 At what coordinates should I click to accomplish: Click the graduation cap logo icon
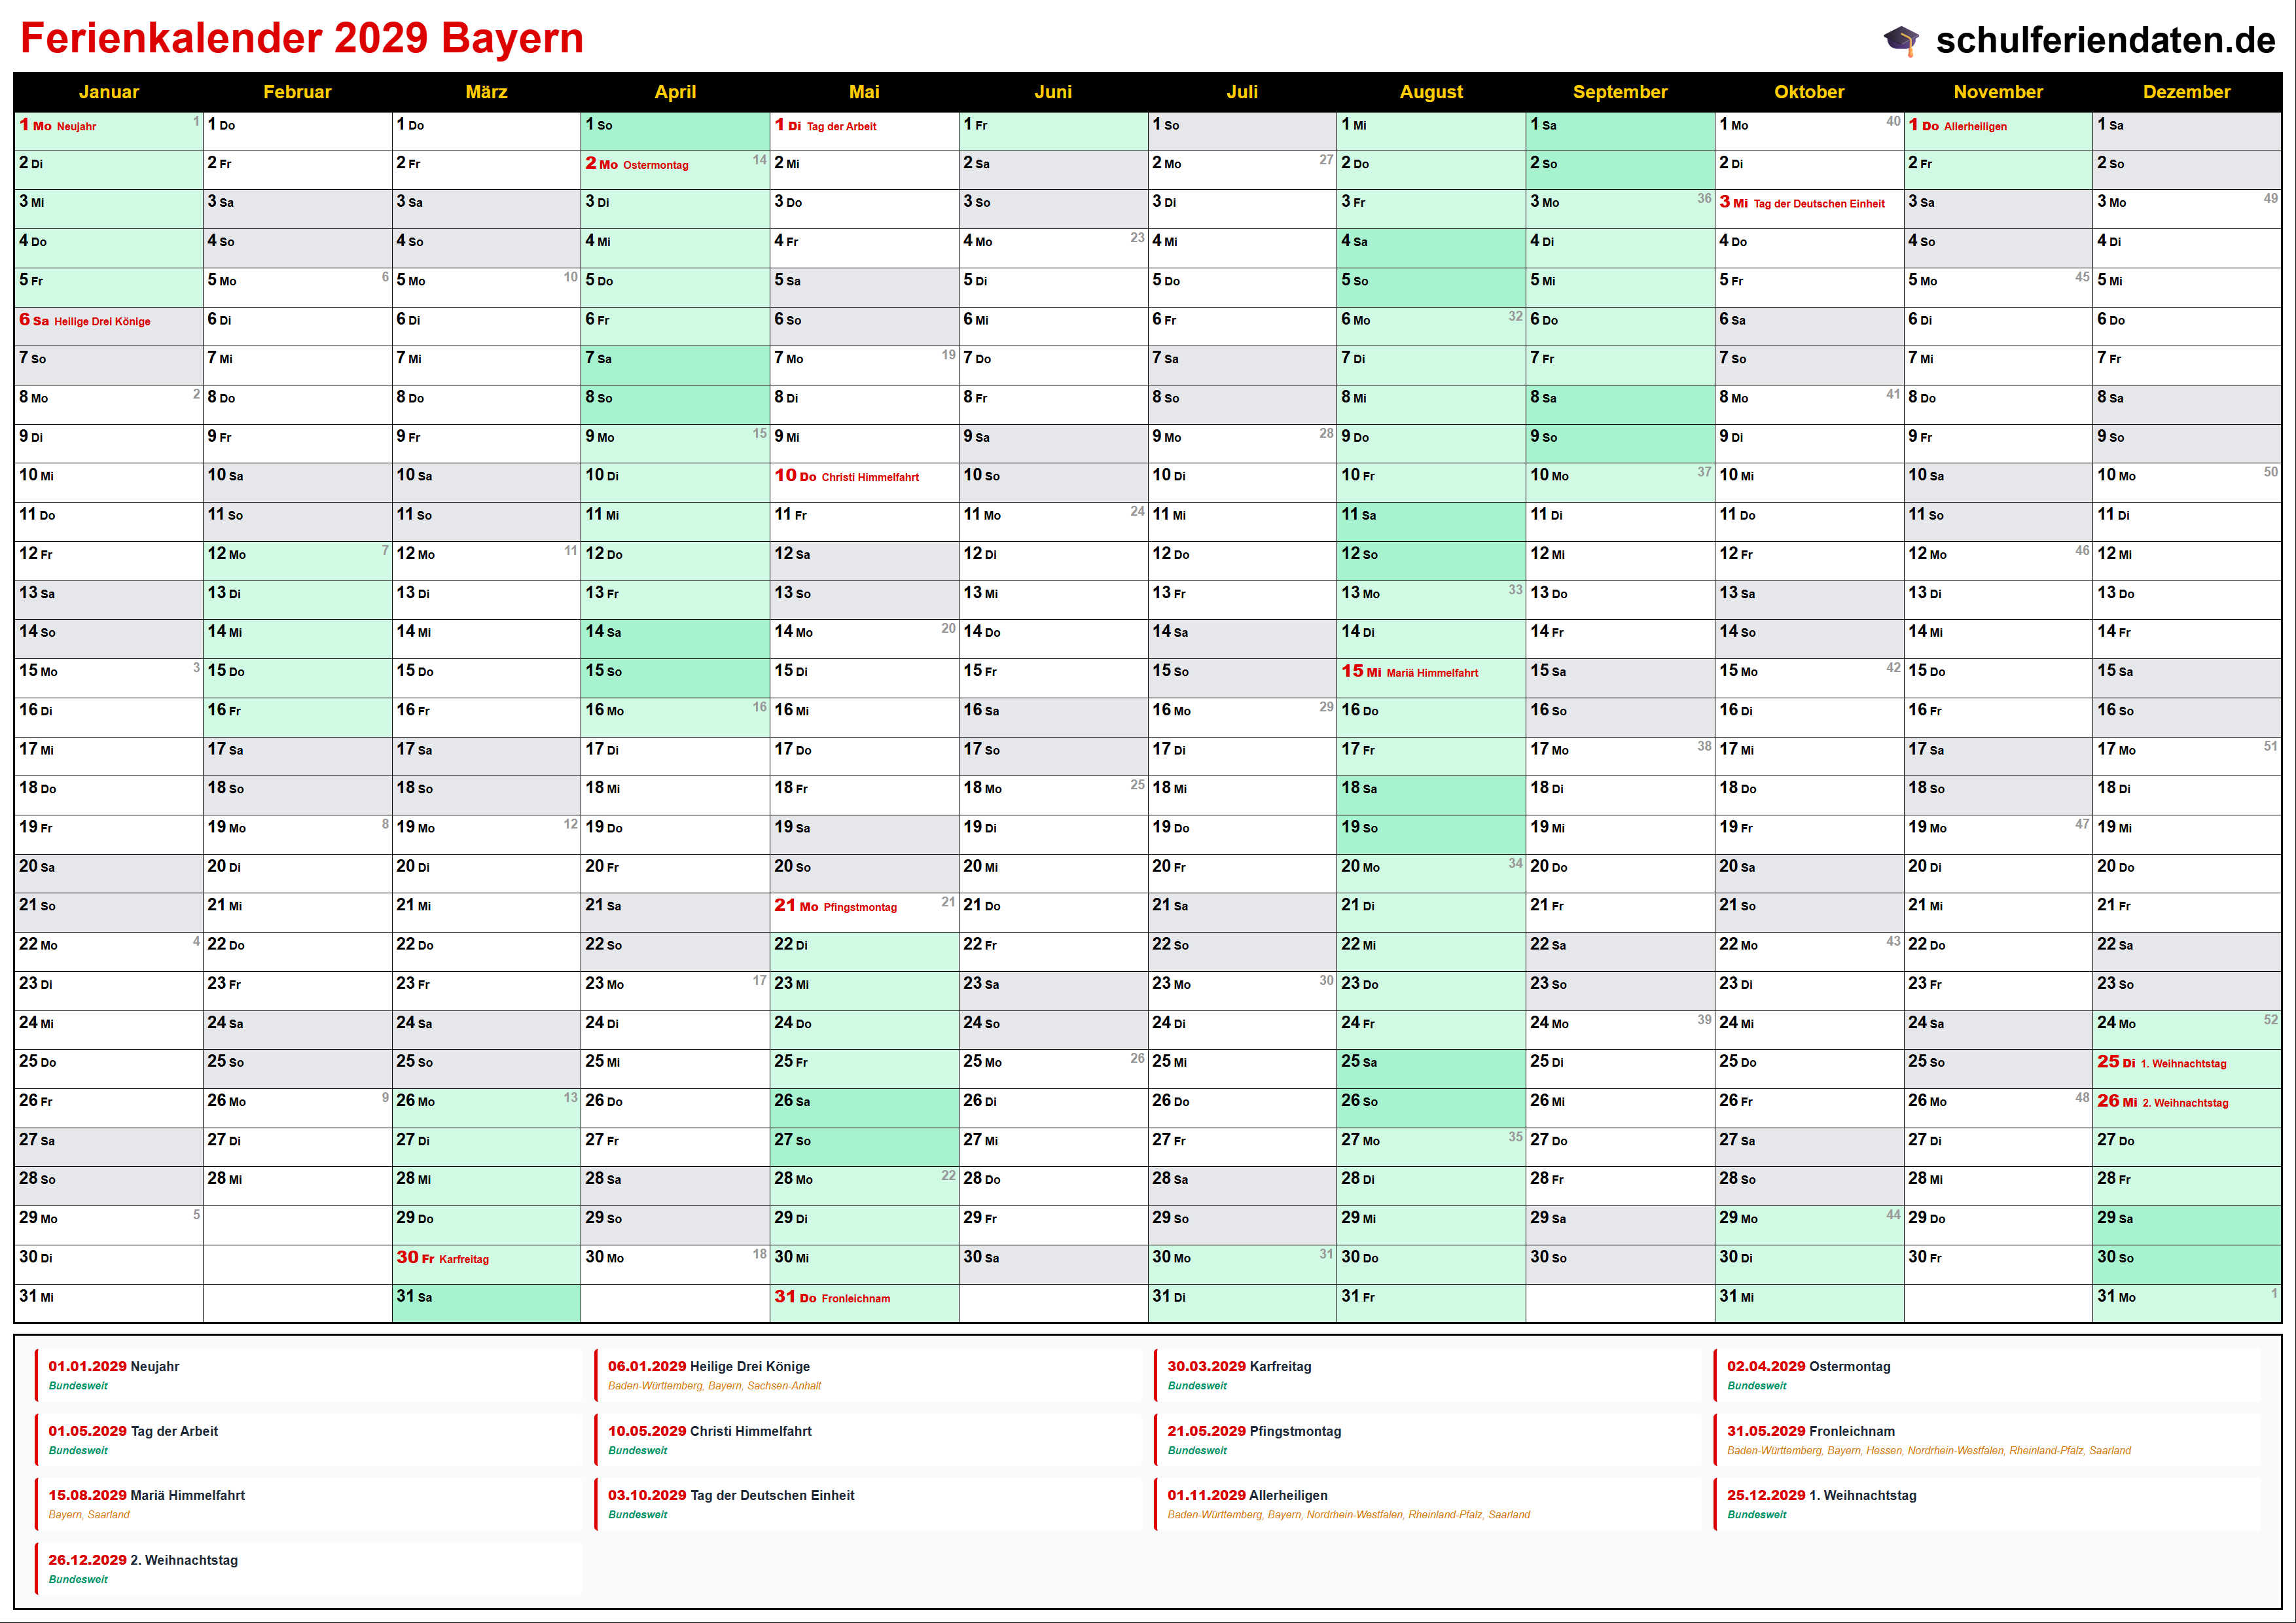1901,40
